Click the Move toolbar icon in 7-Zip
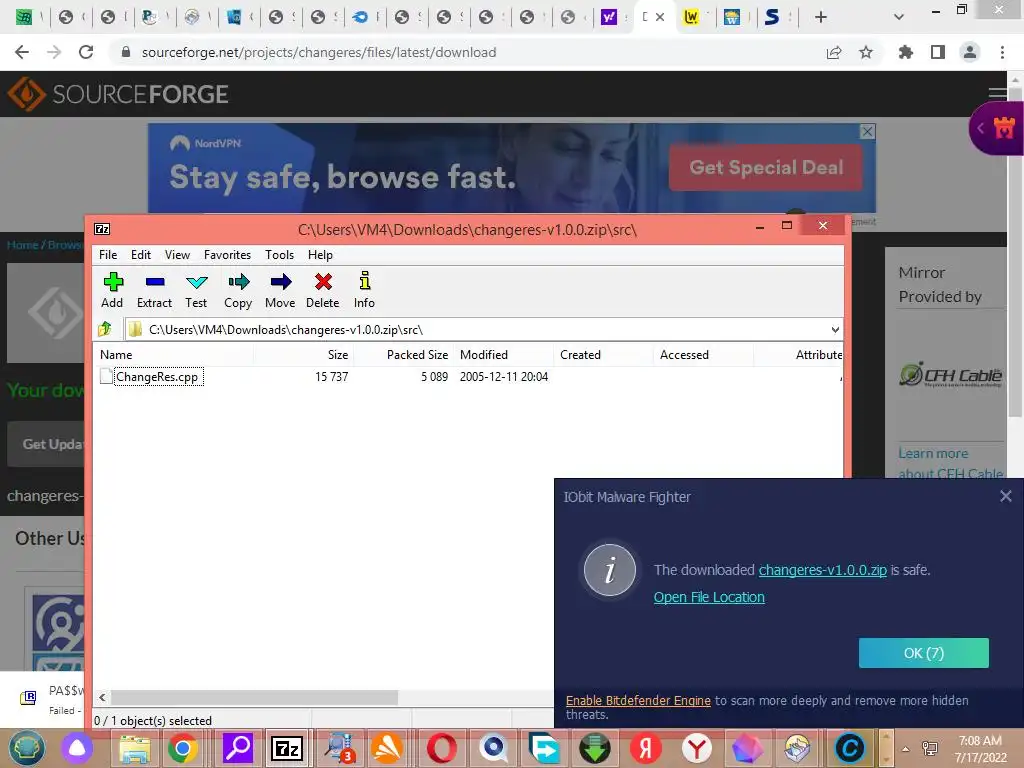Image resolution: width=1024 pixels, height=768 pixels. point(280,290)
